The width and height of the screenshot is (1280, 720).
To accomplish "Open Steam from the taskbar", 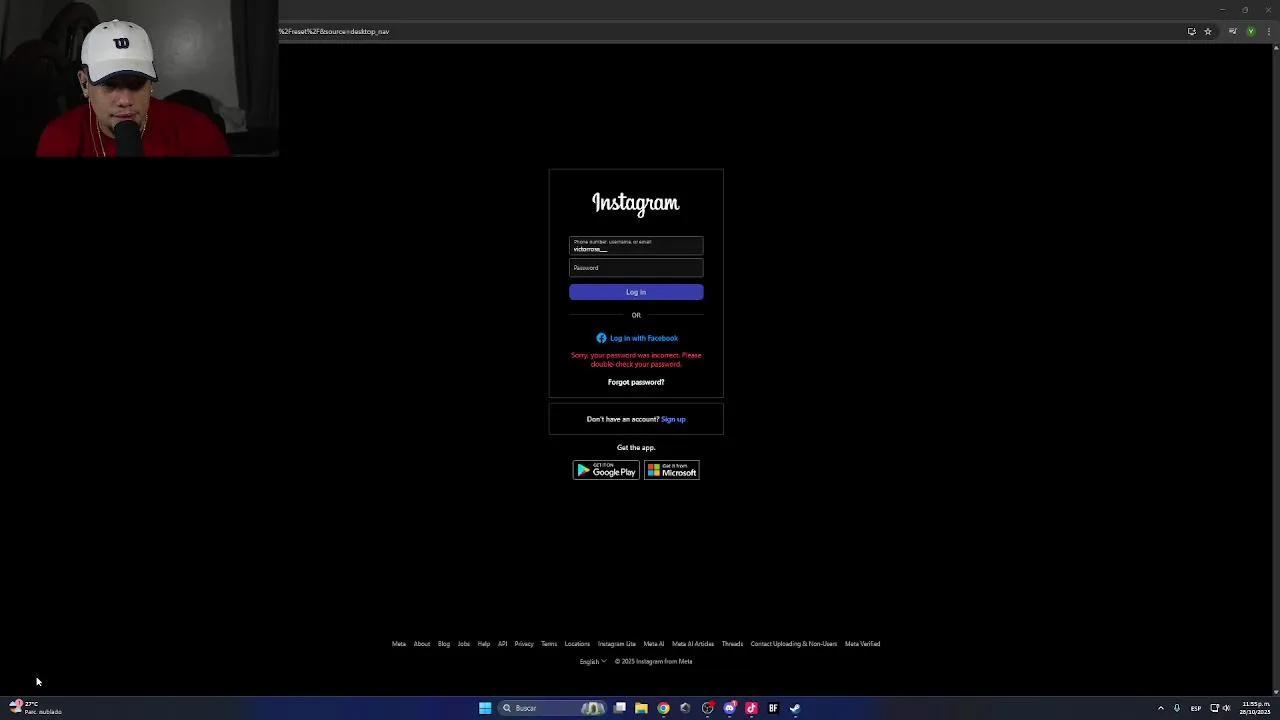I will (x=795, y=708).
